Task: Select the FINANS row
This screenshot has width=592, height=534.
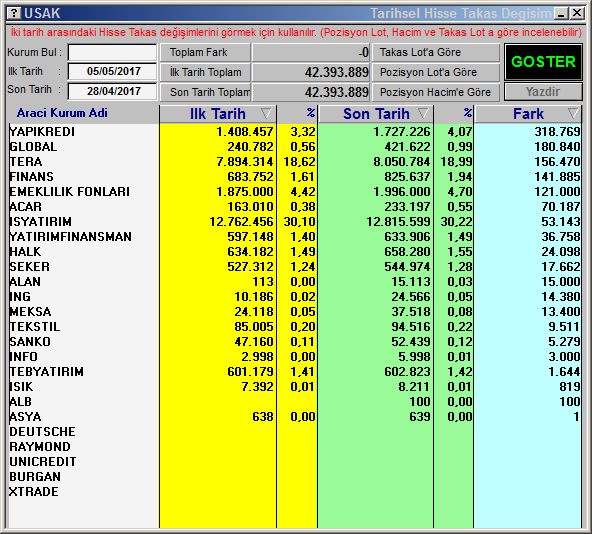Action: click(x=294, y=177)
